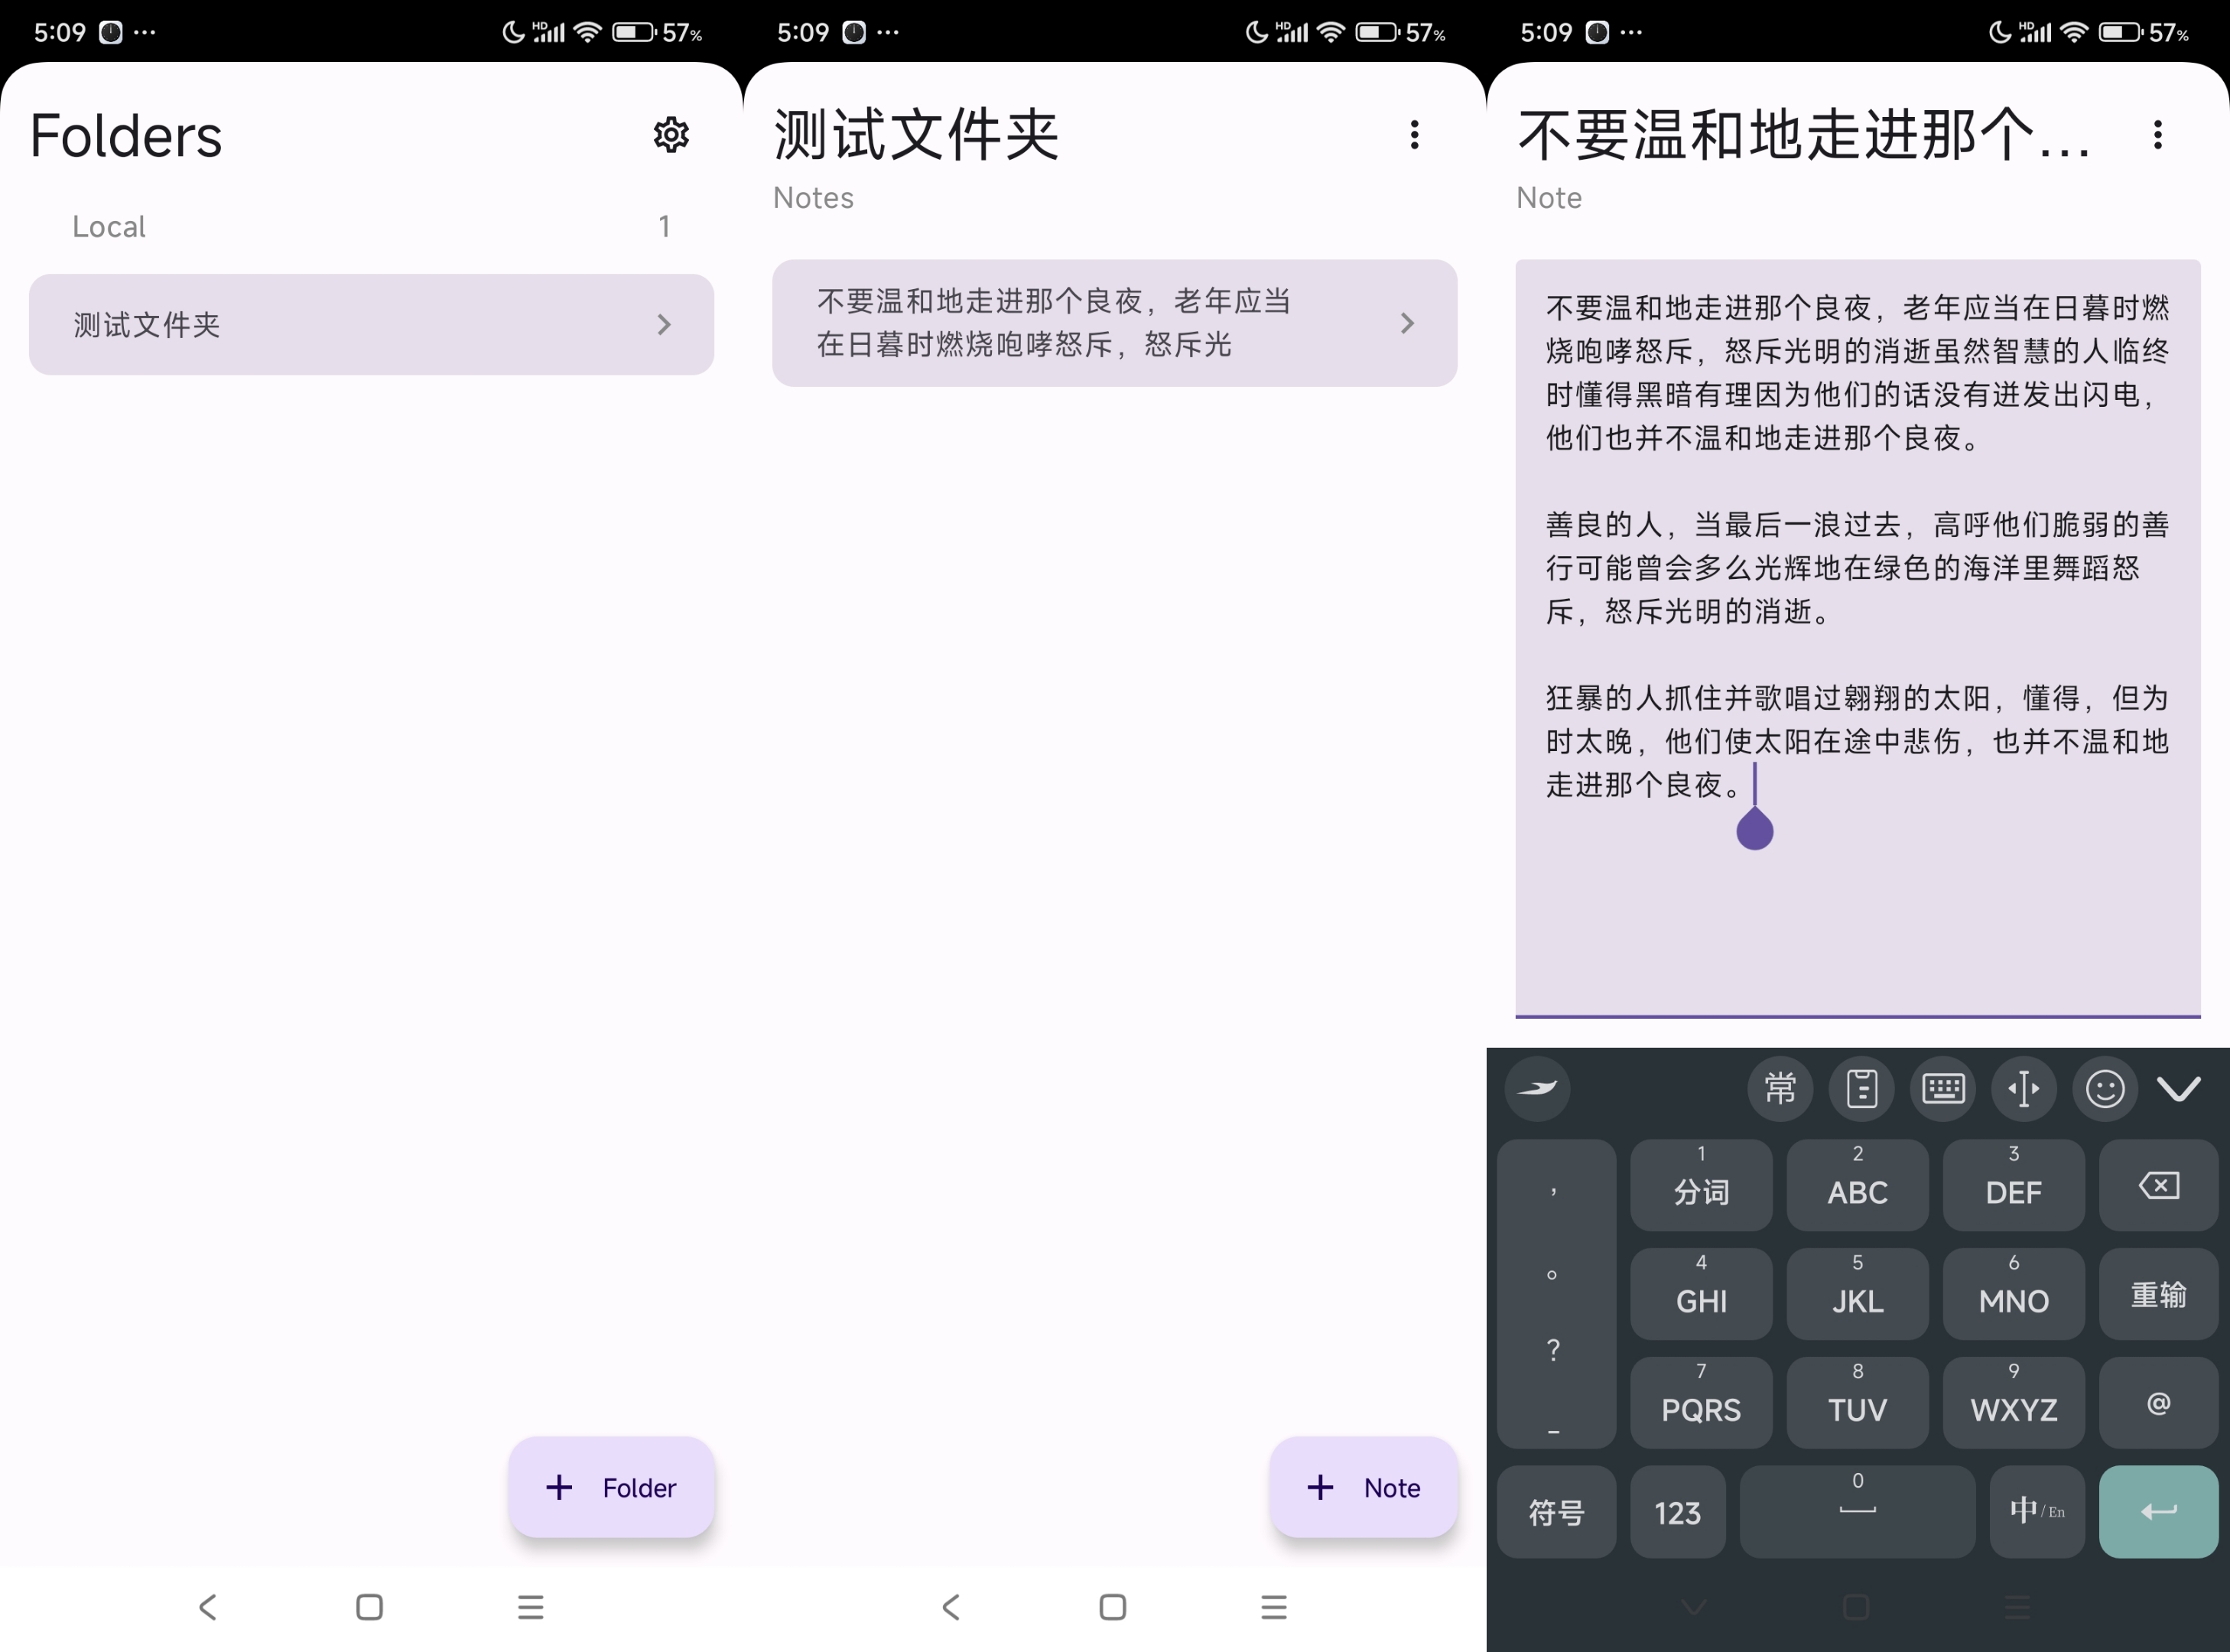This screenshot has height=1652, width=2230.
Task: Open the clipboard panel on the keyboard
Action: [x=1862, y=1089]
